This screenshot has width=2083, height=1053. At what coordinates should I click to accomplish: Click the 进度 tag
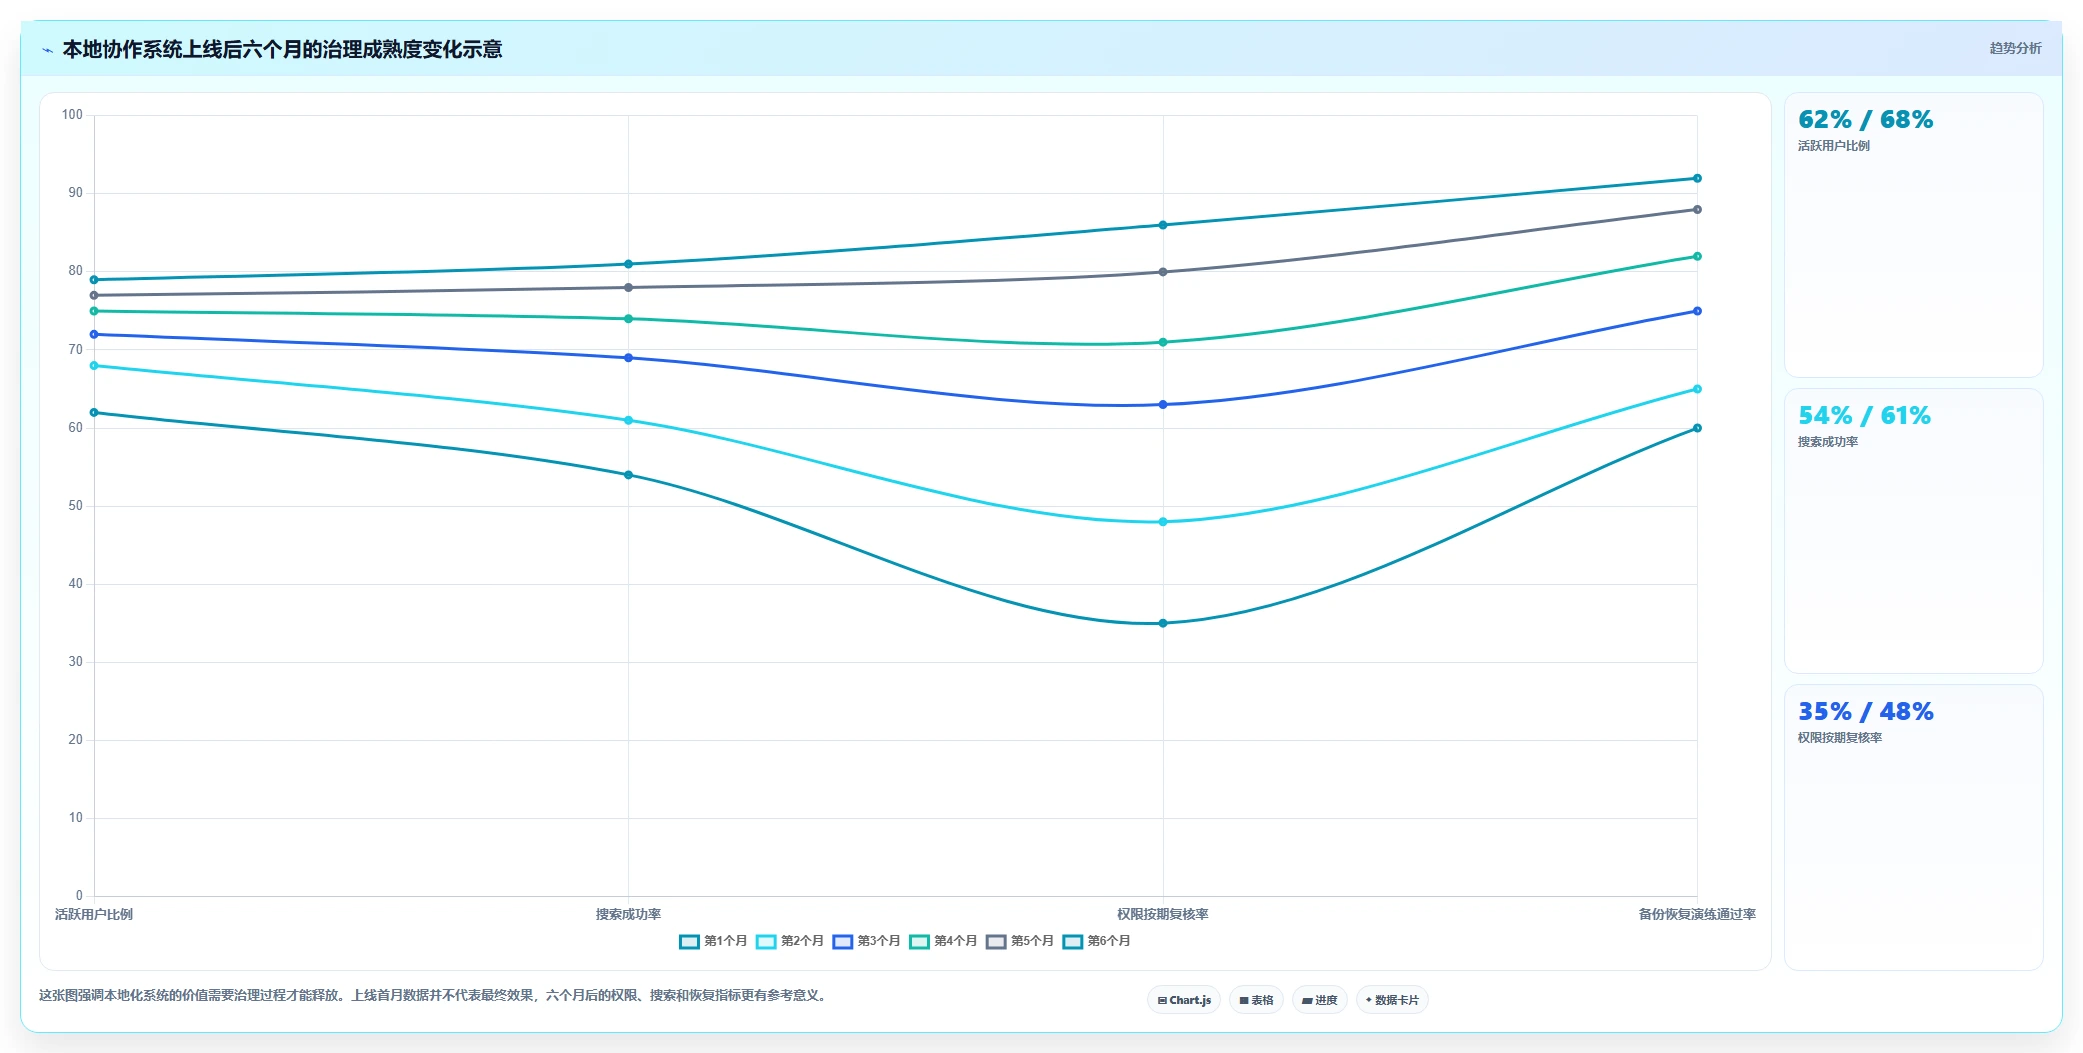1320,1000
